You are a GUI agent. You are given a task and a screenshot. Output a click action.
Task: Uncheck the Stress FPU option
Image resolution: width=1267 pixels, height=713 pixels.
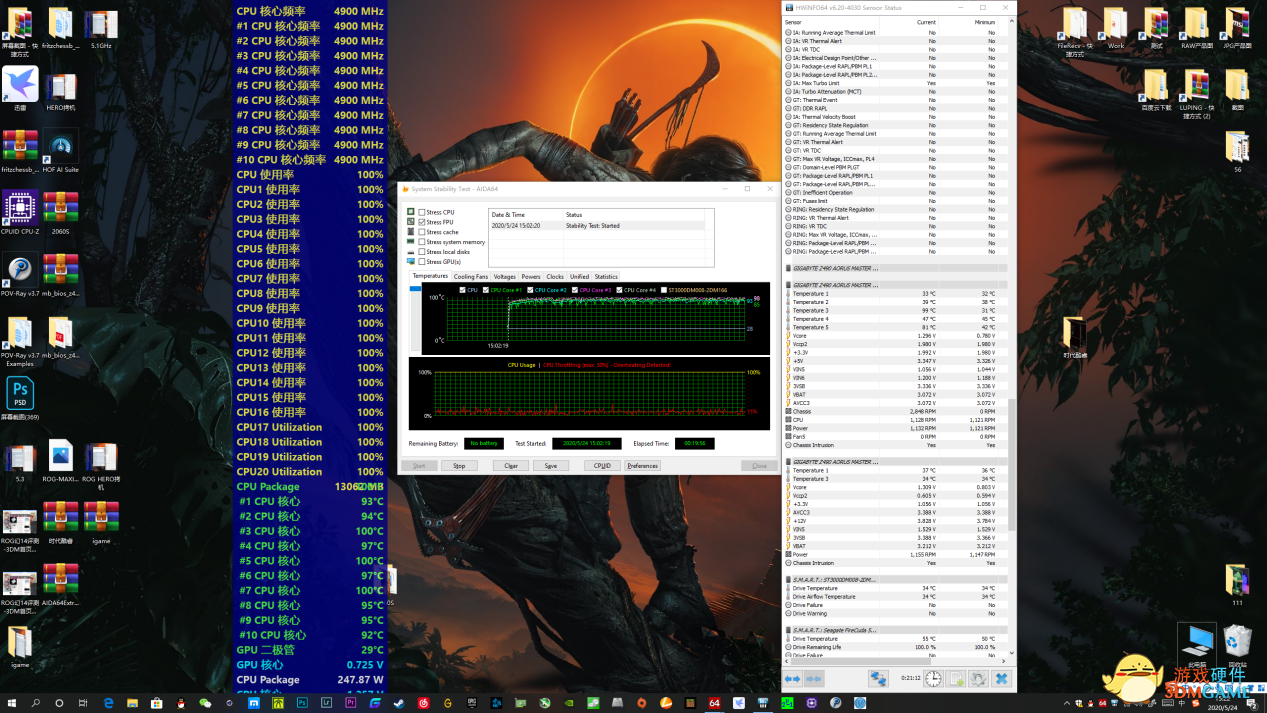(x=422, y=222)
